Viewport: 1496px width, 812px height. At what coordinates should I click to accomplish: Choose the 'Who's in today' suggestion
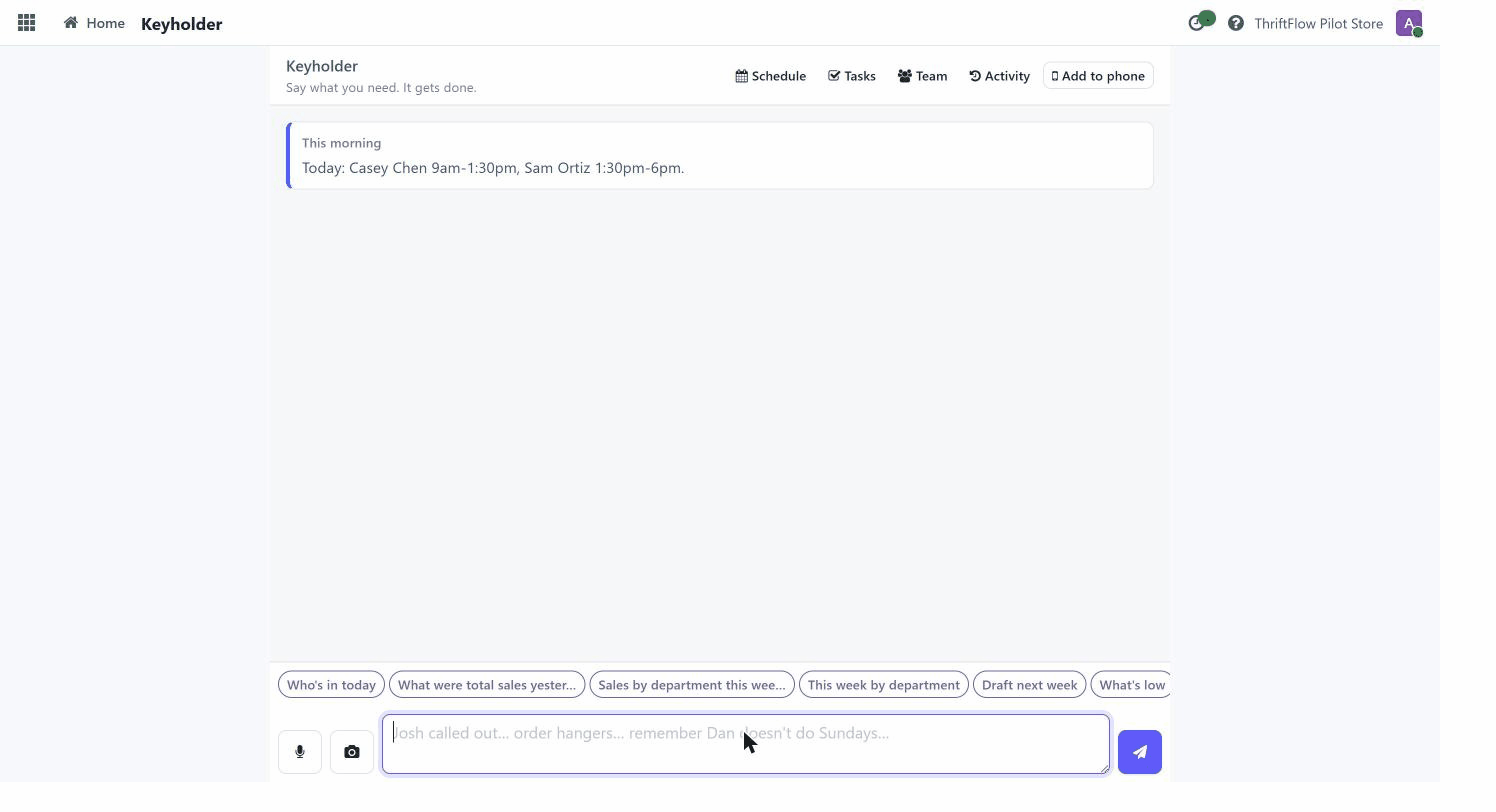tap(331, 685)
